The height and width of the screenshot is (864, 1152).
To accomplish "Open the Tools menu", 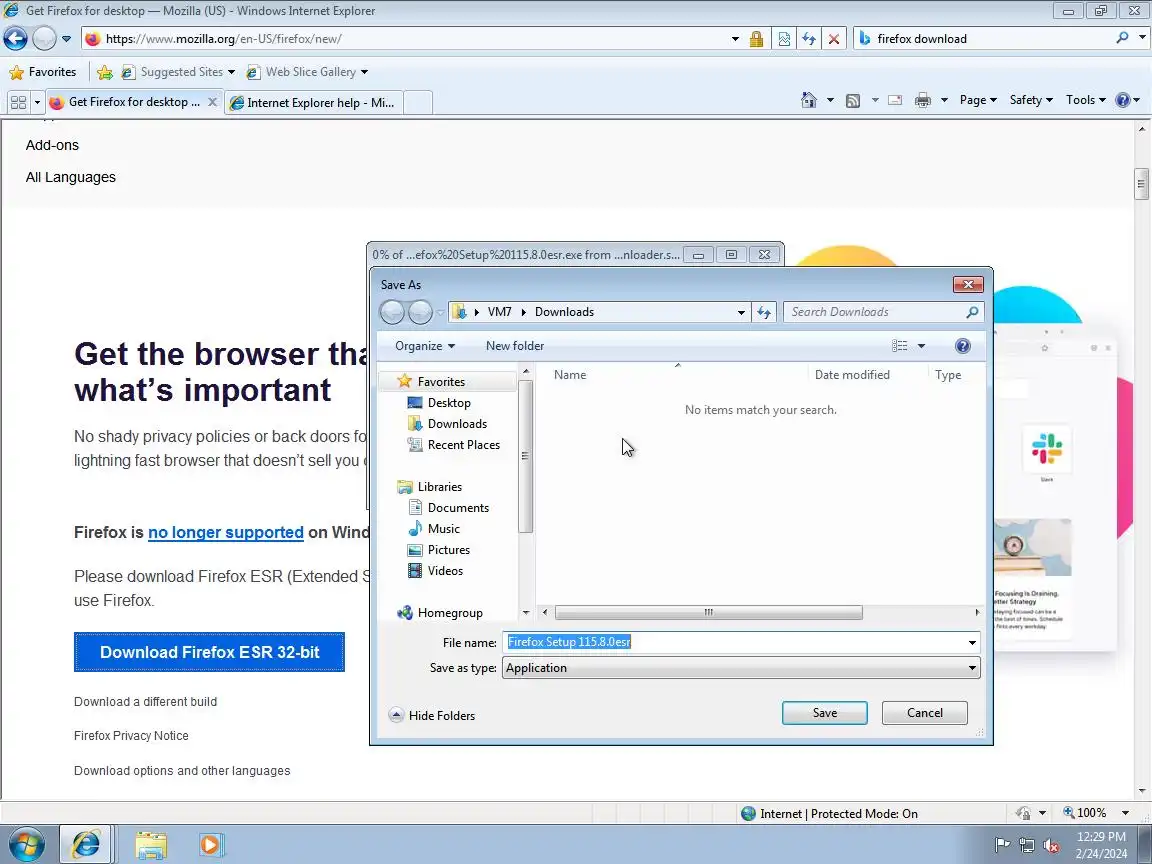I will click(x=1085, y=100).
